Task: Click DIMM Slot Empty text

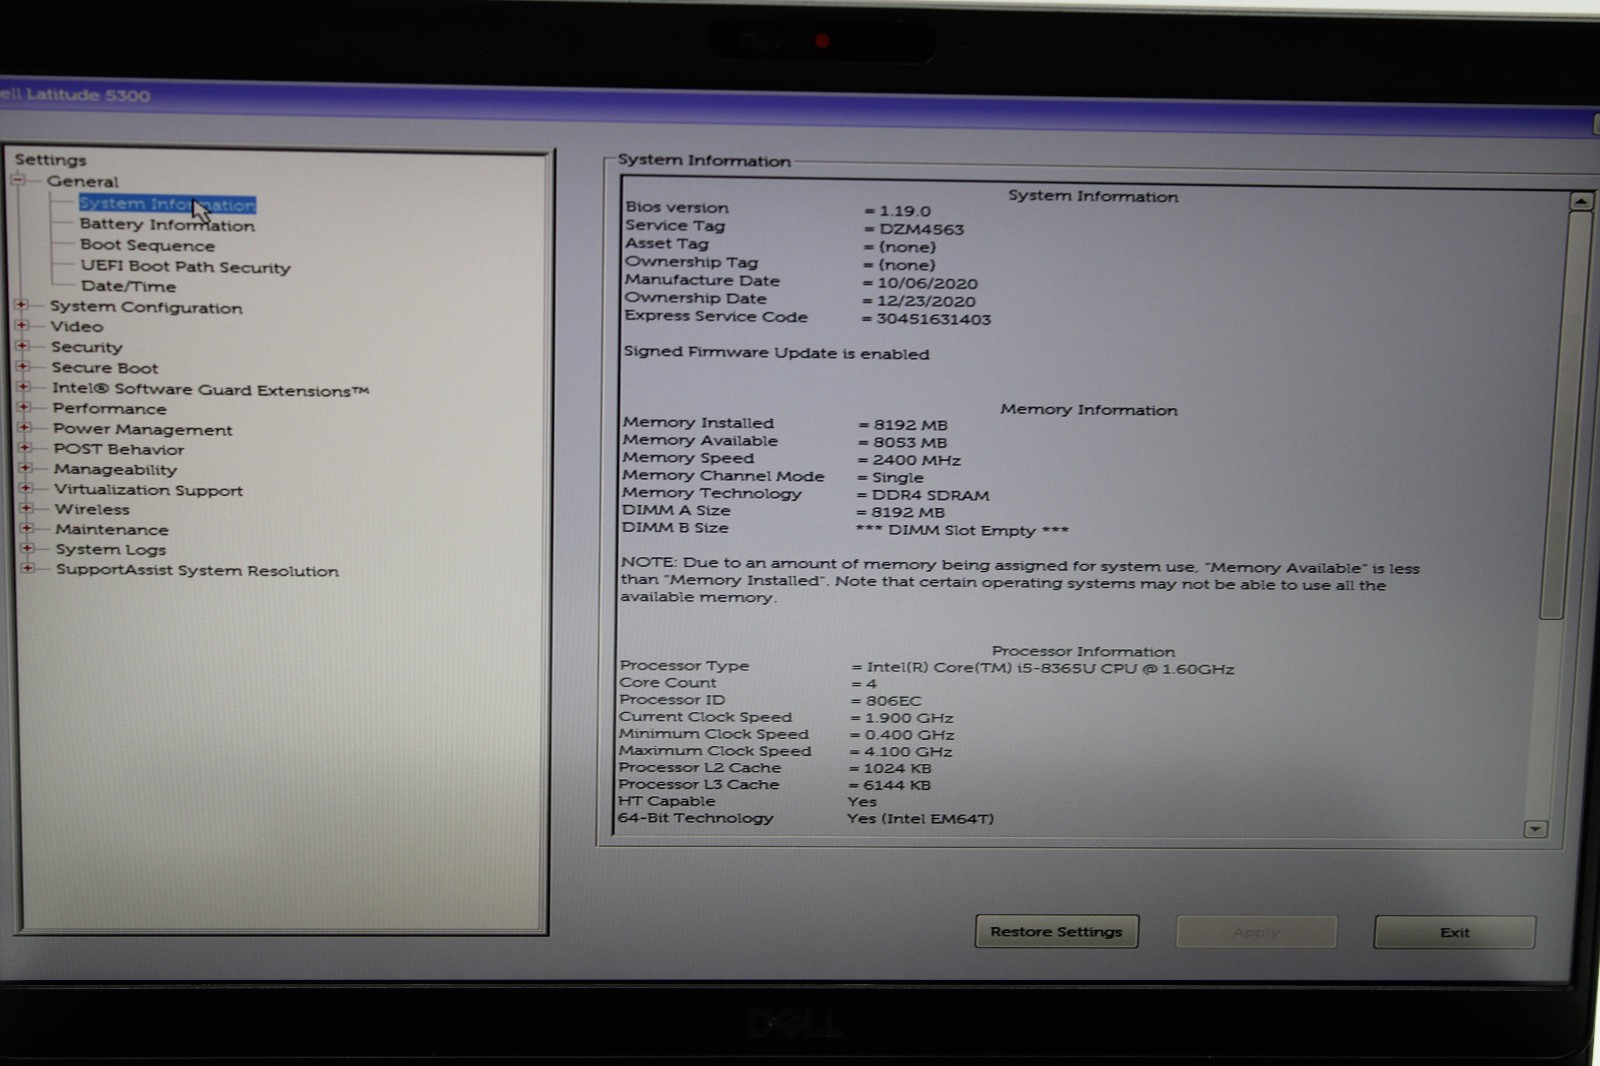Action: 962,531
